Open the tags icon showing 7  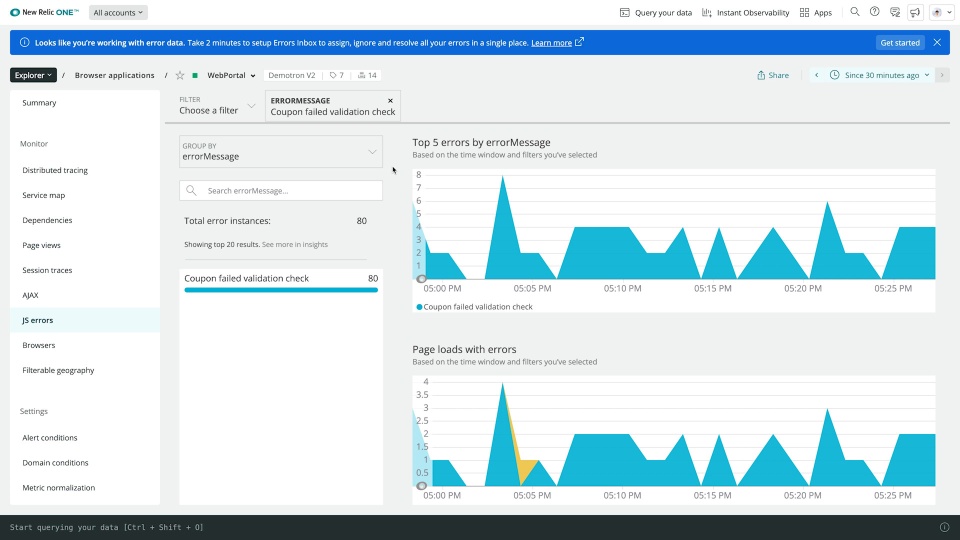pyautogui.click(x=337, y=75)
